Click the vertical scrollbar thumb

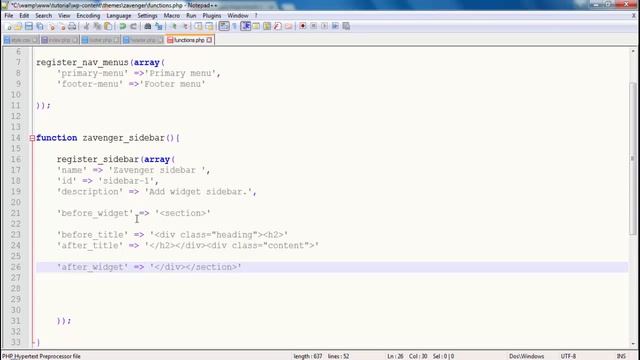pos(632,158)
